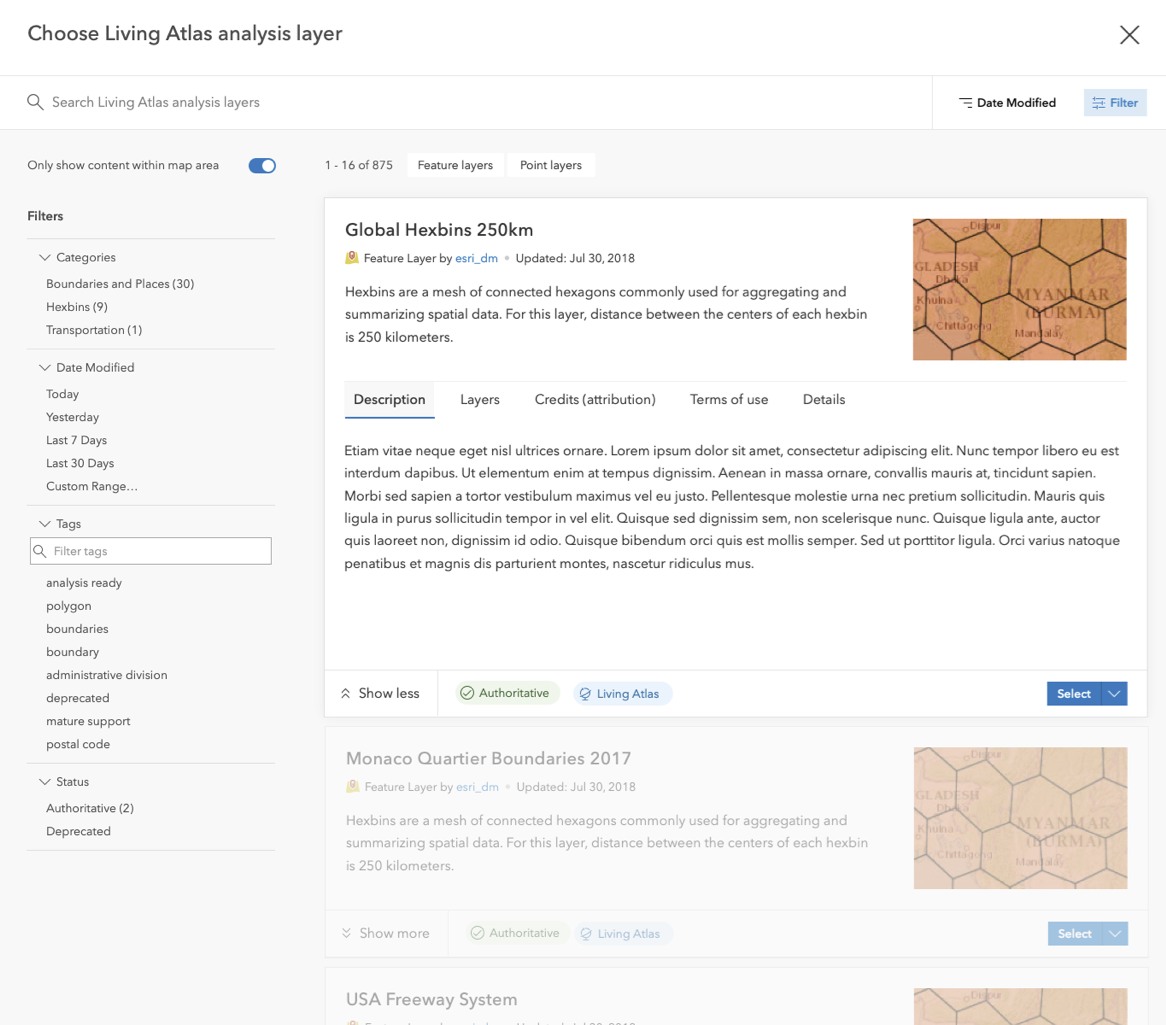Filter by Hexbins (9) category
This screenshot has height=1025, width=1166.
(x=77, y=307)
